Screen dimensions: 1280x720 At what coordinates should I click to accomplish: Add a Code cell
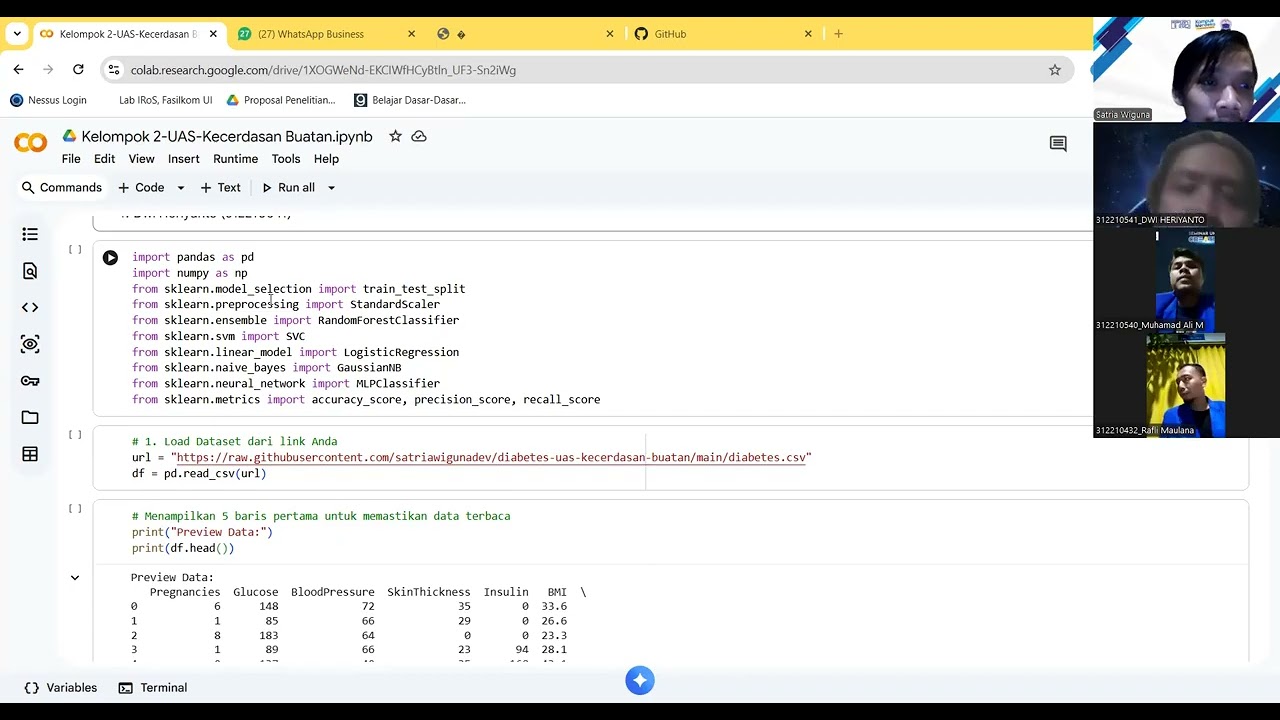click(x=142, y=188)
